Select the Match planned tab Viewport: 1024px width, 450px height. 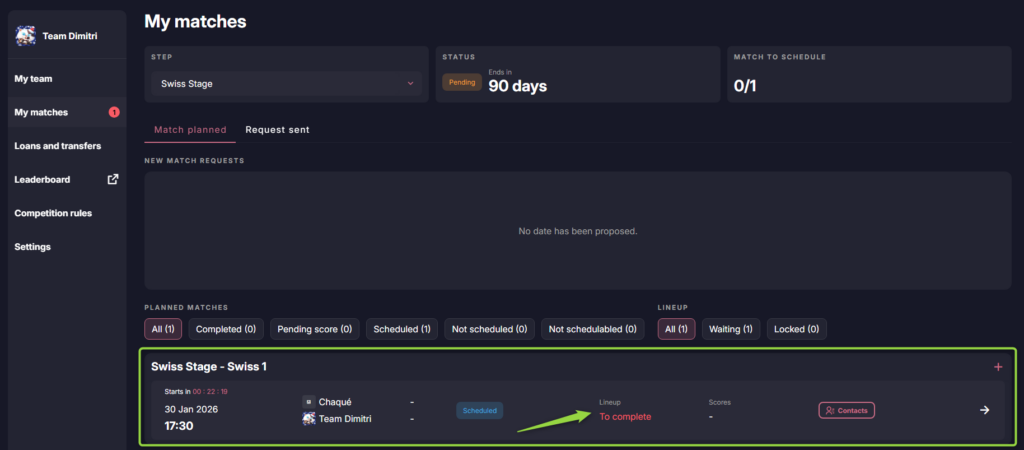click(x=190, y=130)
